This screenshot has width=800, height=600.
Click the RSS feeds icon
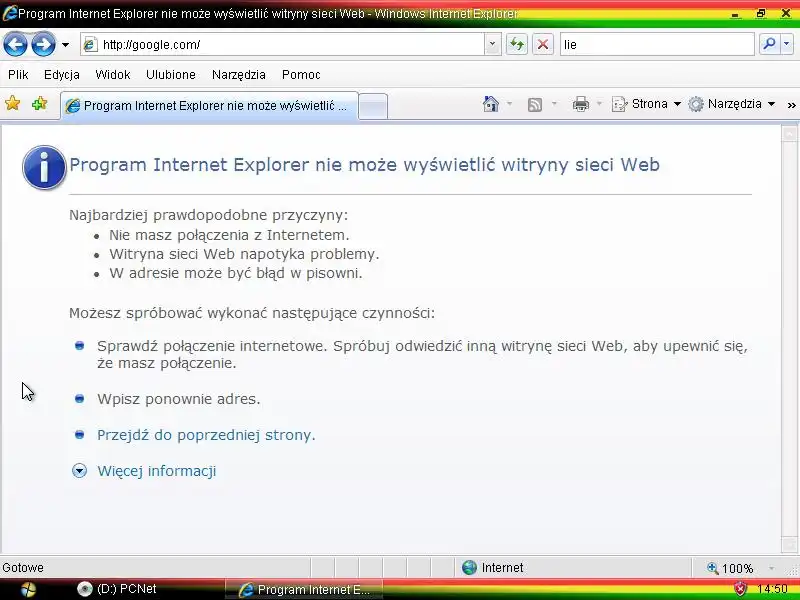535,105
